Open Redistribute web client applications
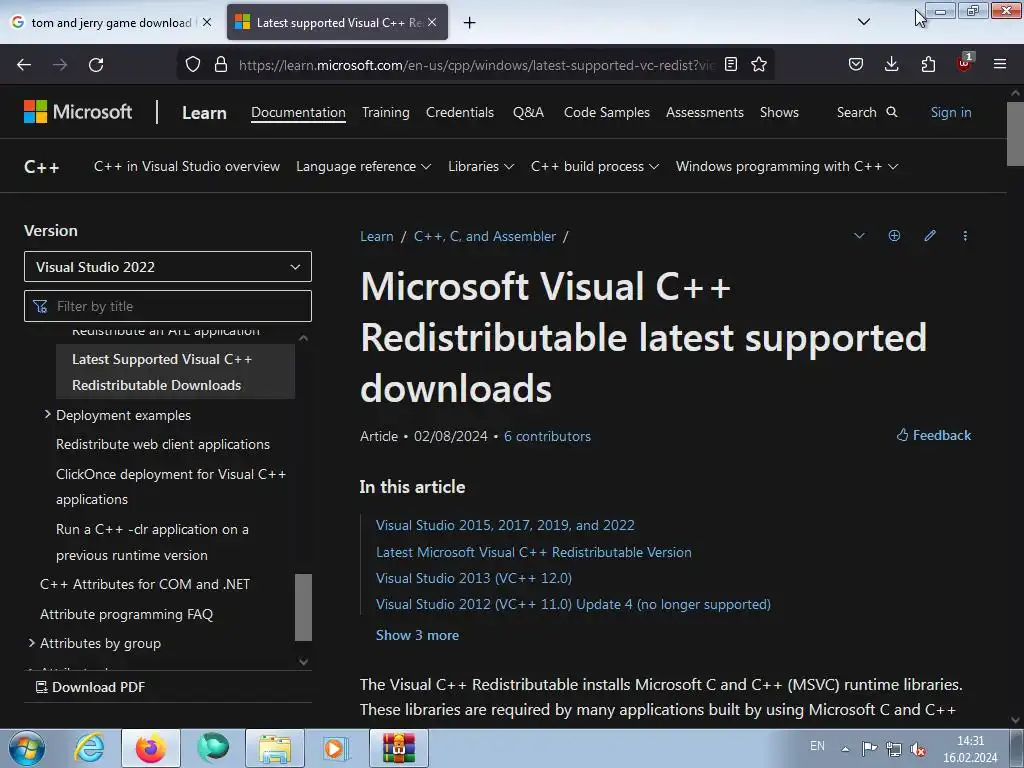Screen dimensions: 1024x768 coord(163,444)
